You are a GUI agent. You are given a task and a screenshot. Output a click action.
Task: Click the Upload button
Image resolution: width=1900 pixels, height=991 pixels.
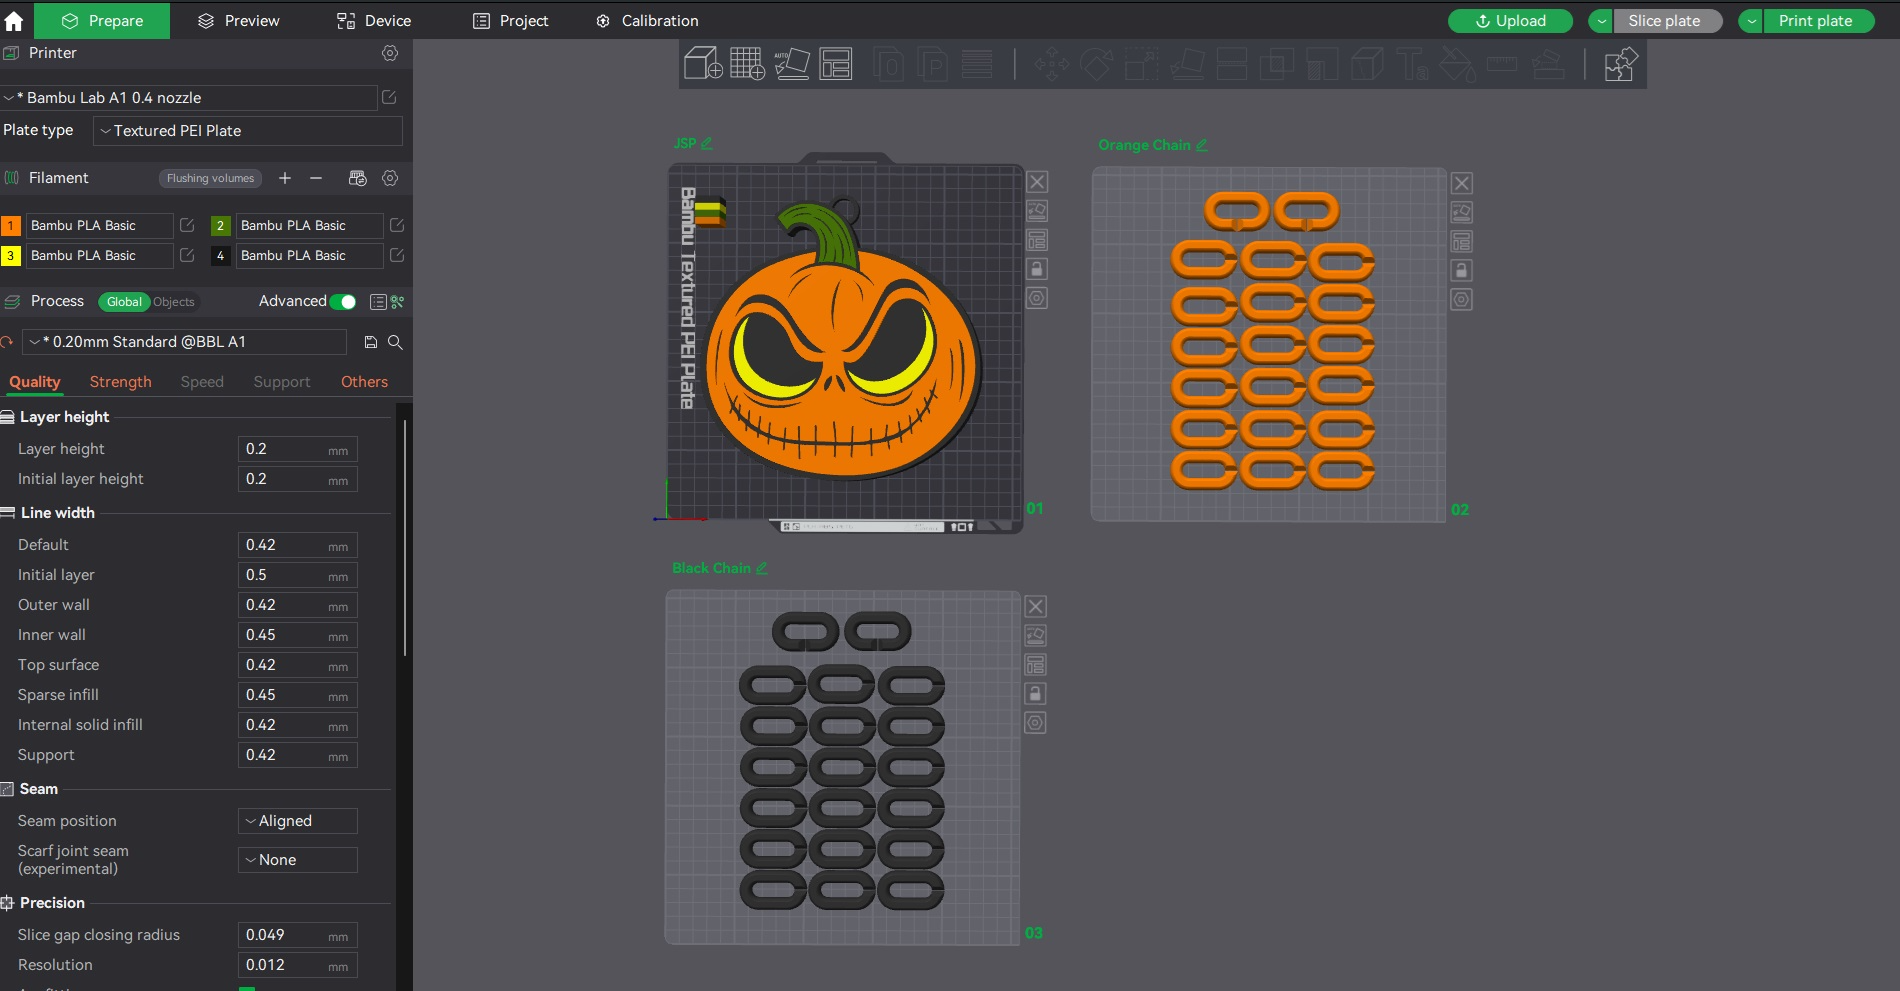(1510, 21)
